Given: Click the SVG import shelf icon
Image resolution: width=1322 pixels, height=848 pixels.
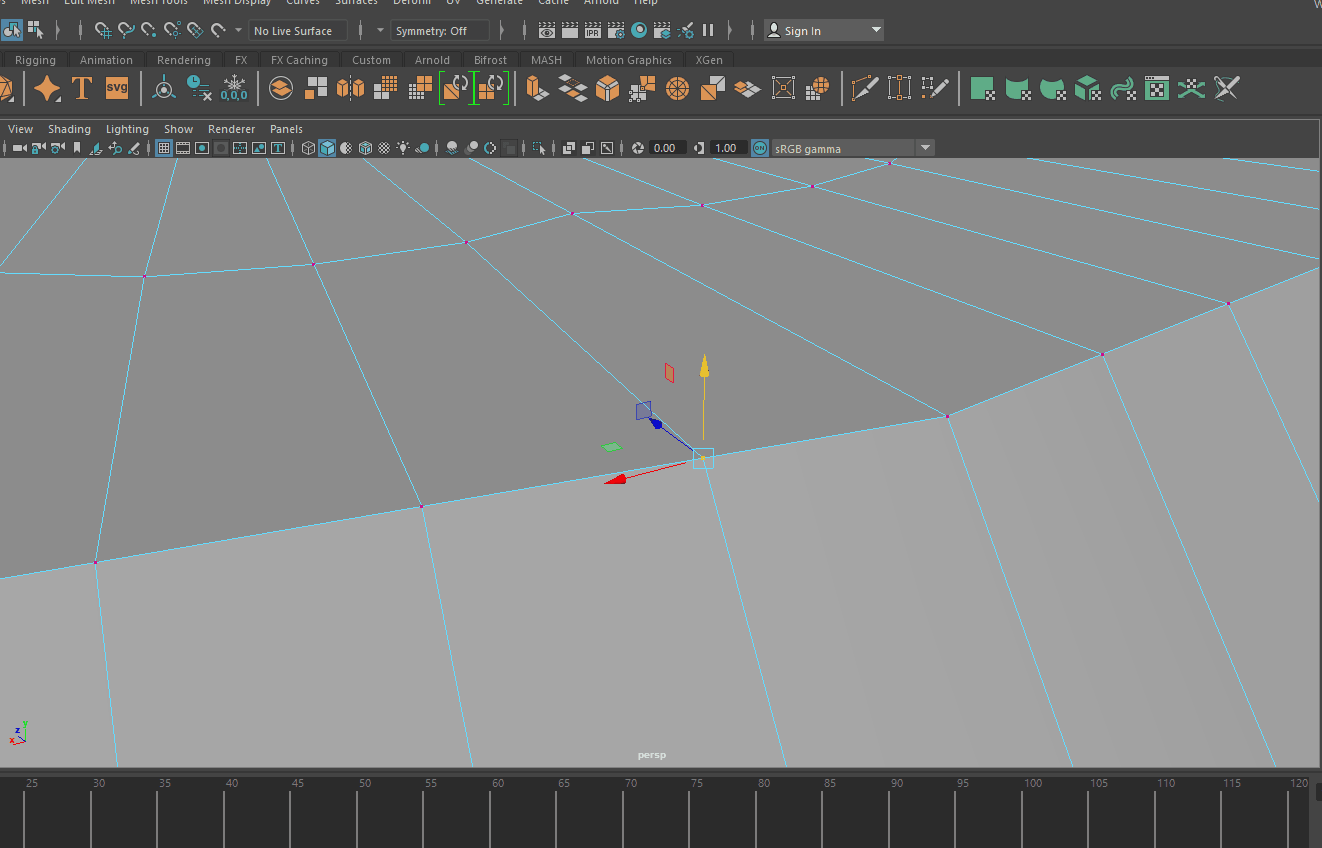Looking at the screenshot, I should (x=117, y=88).
